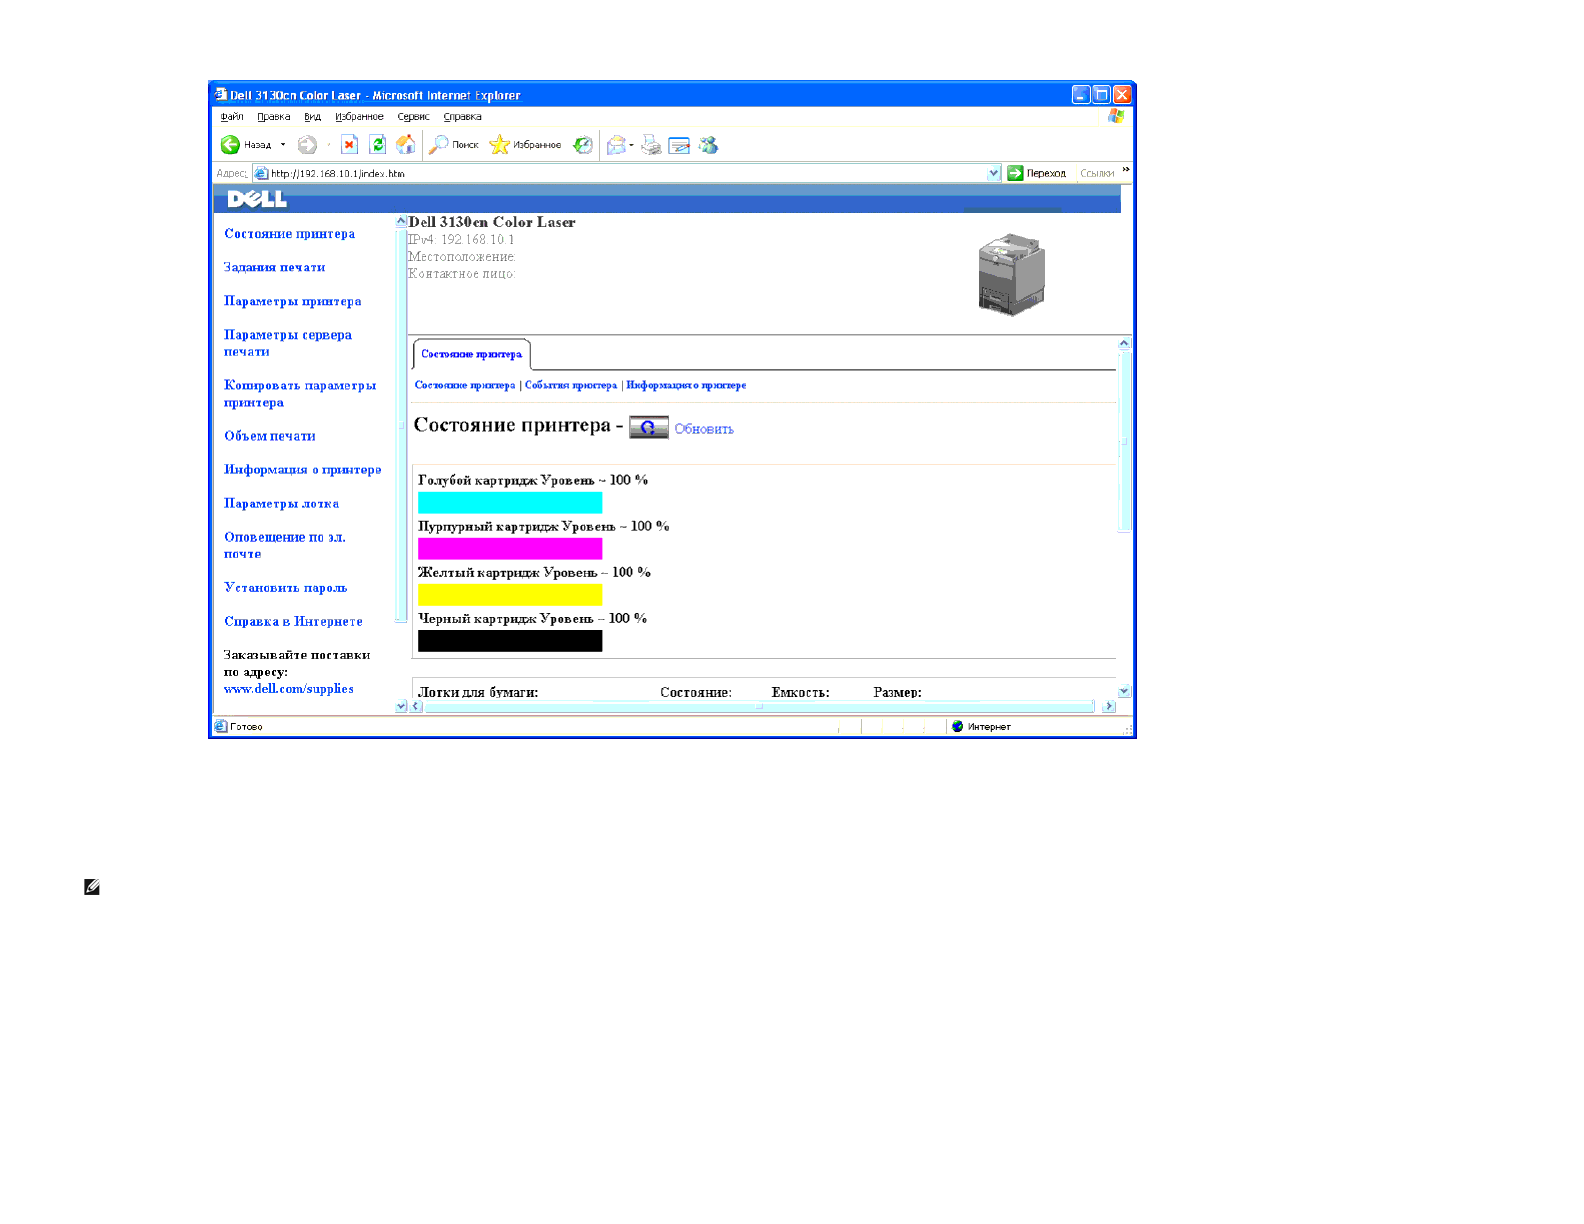Open the History toolbar icon
The image size is (1584, 1224).
click(x=583, y=145)
